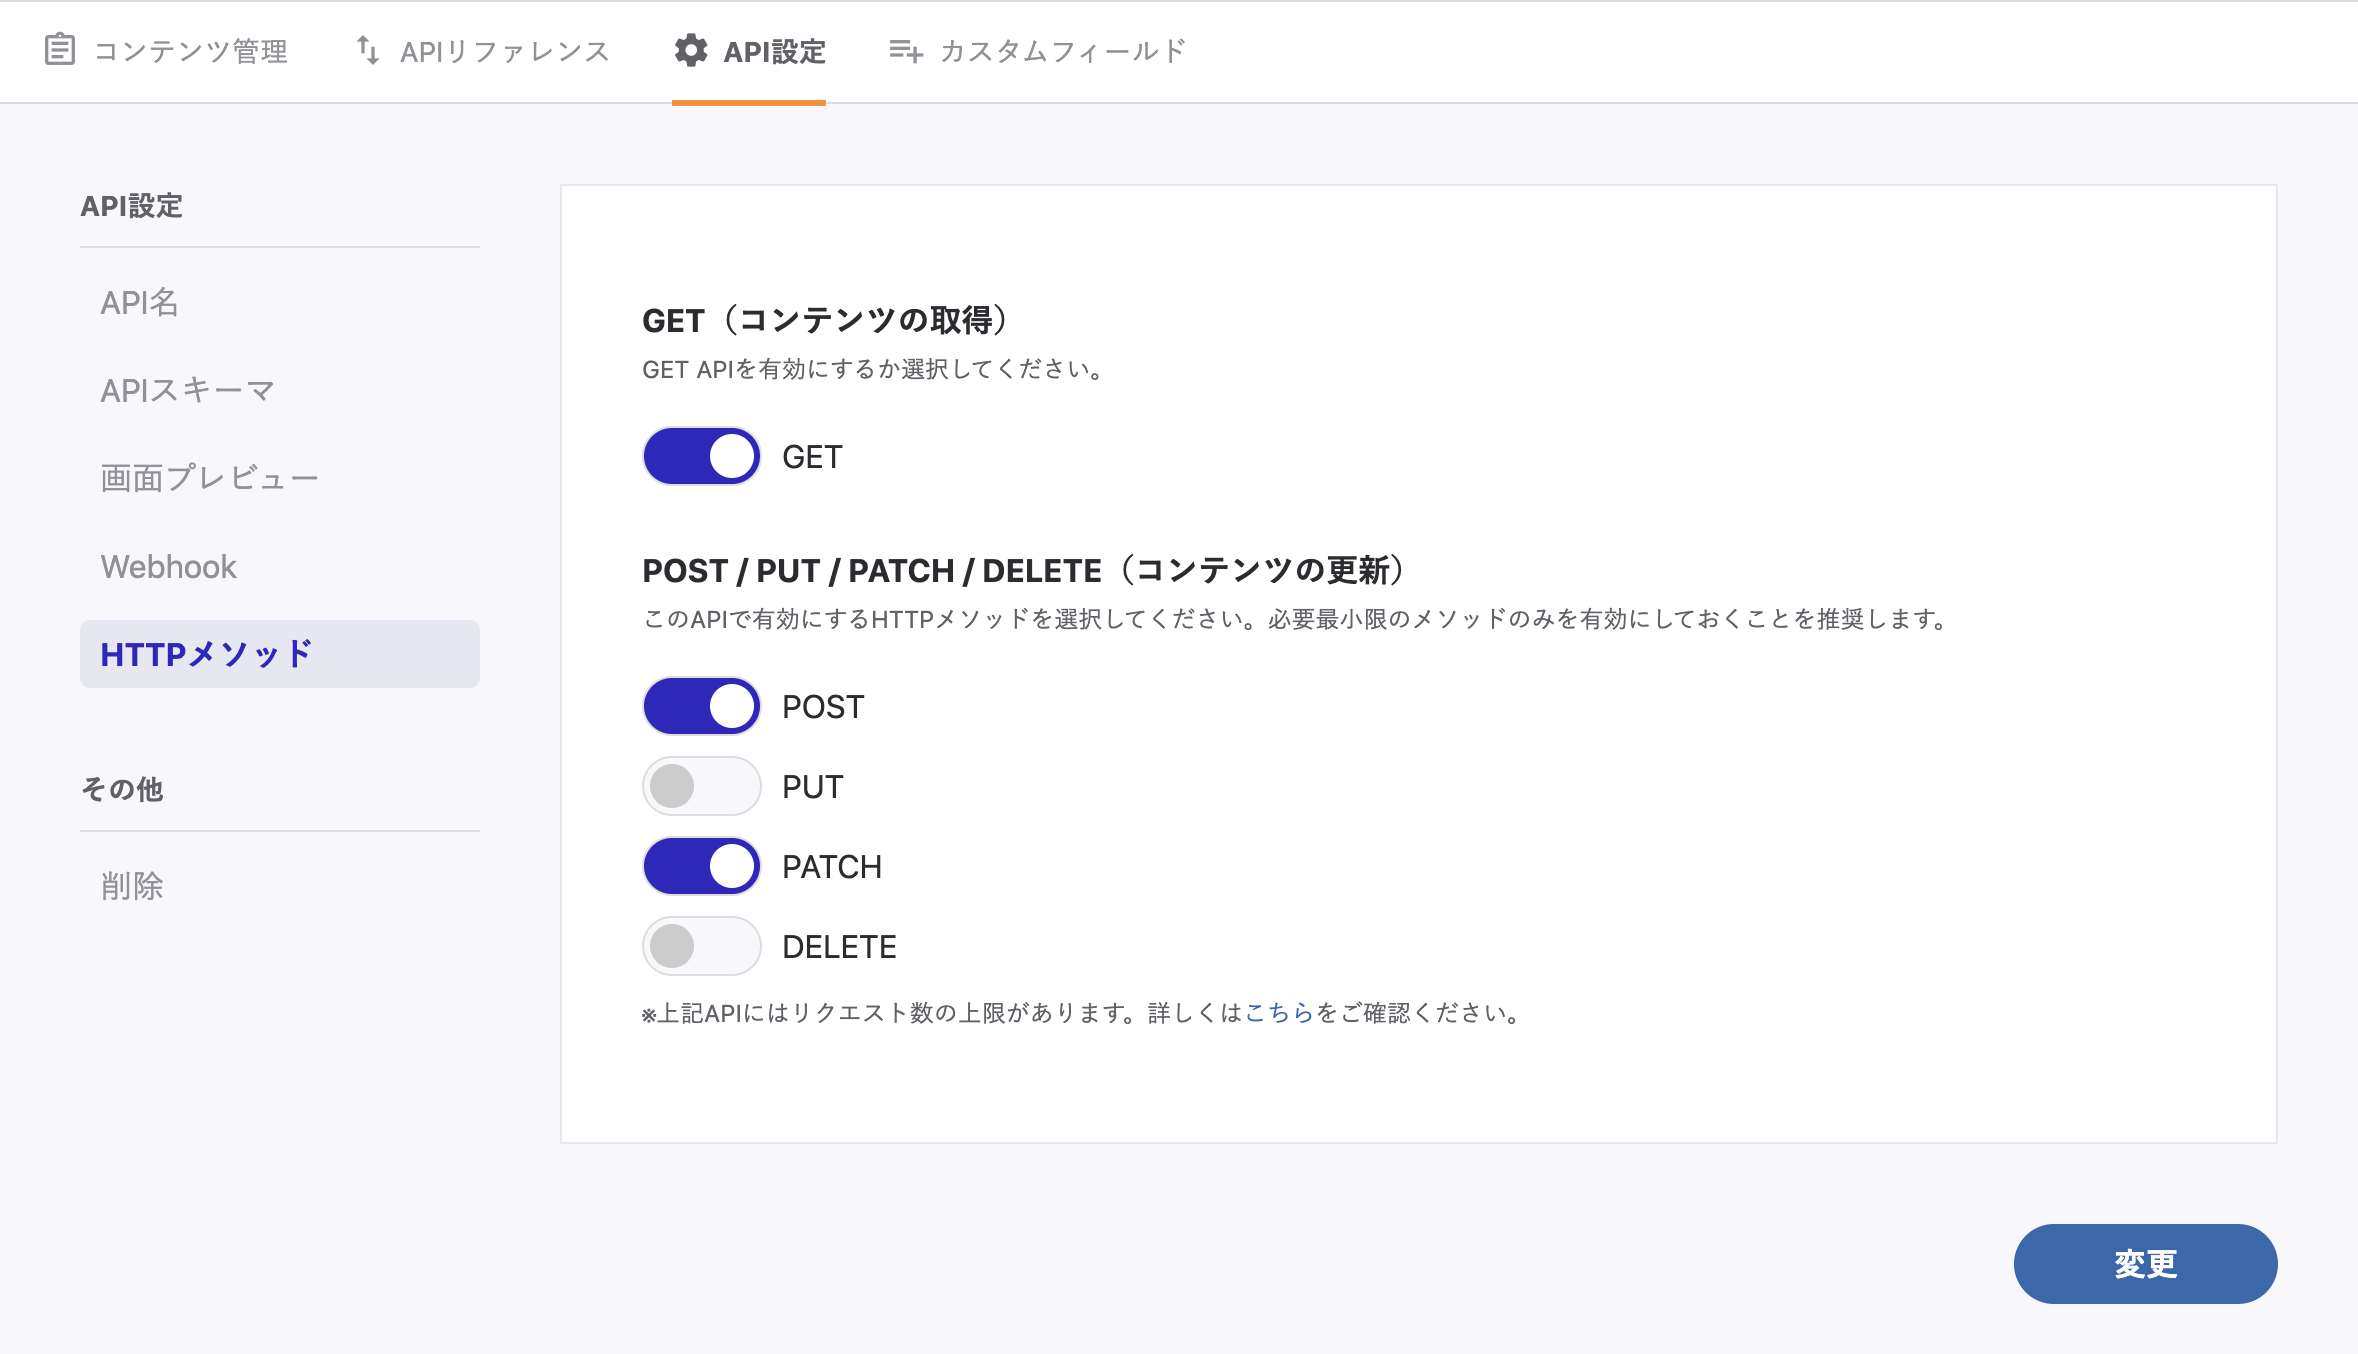This screenshot has width=2358, height=1354.
Task: Select API名 in the sidebar
Action: [140, 302]
